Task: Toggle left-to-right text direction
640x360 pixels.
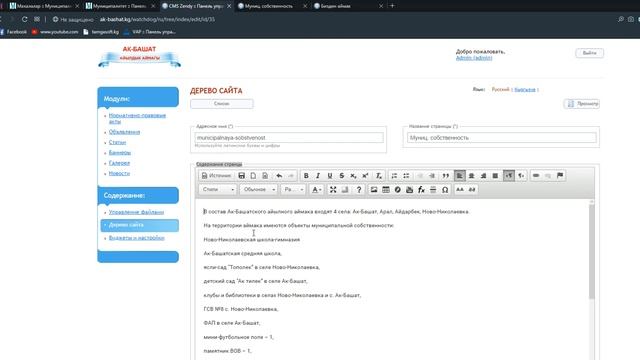Action: click(509, 176)
